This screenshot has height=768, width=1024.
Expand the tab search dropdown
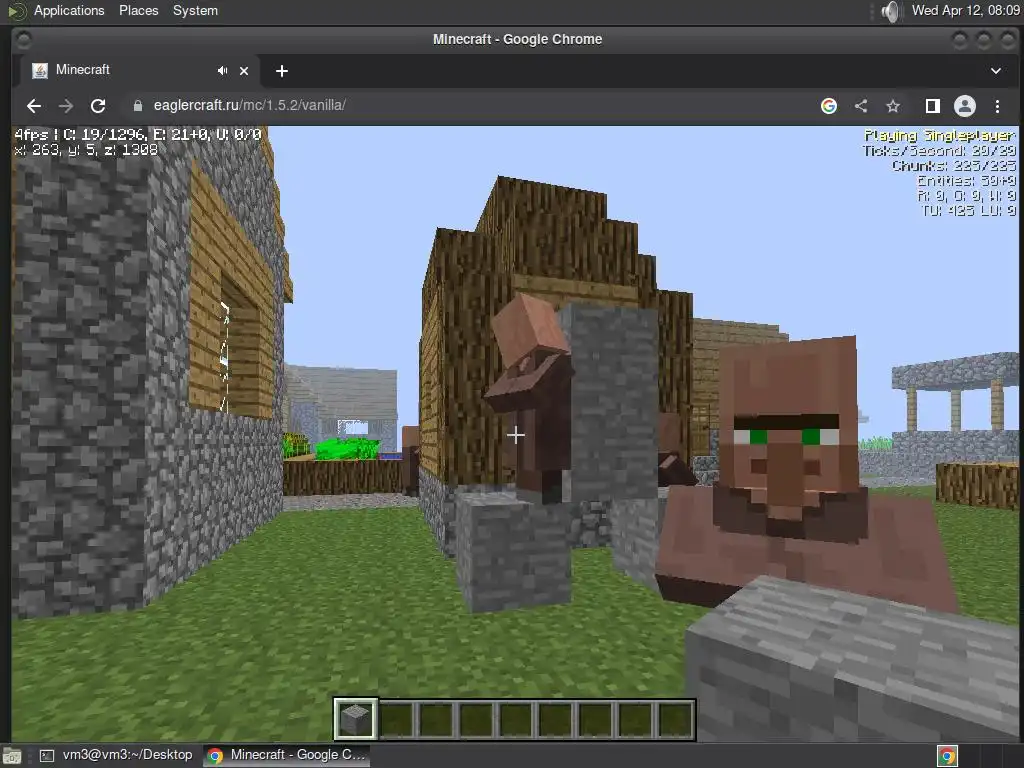pos(996,71)
